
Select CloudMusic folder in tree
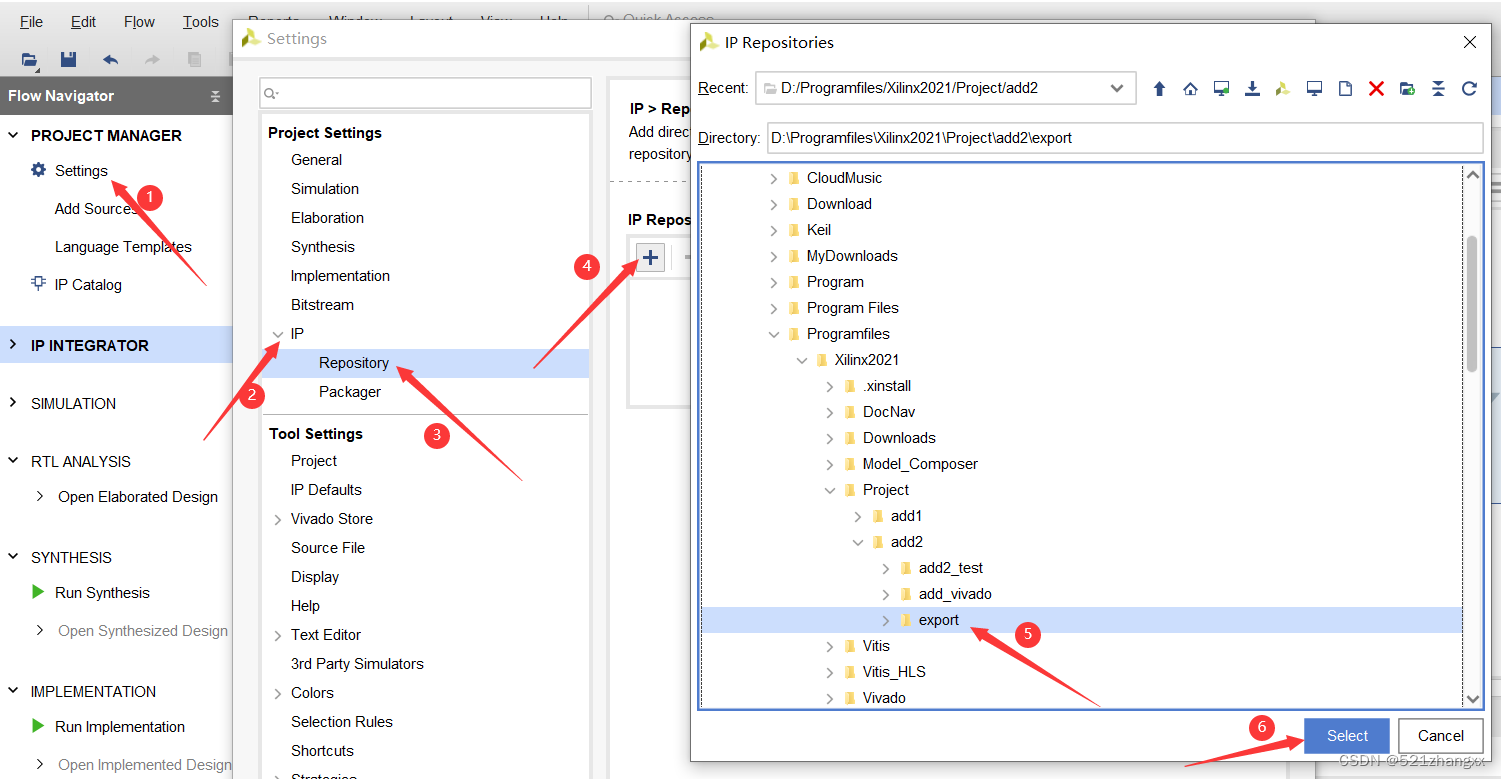click(844, 178)
